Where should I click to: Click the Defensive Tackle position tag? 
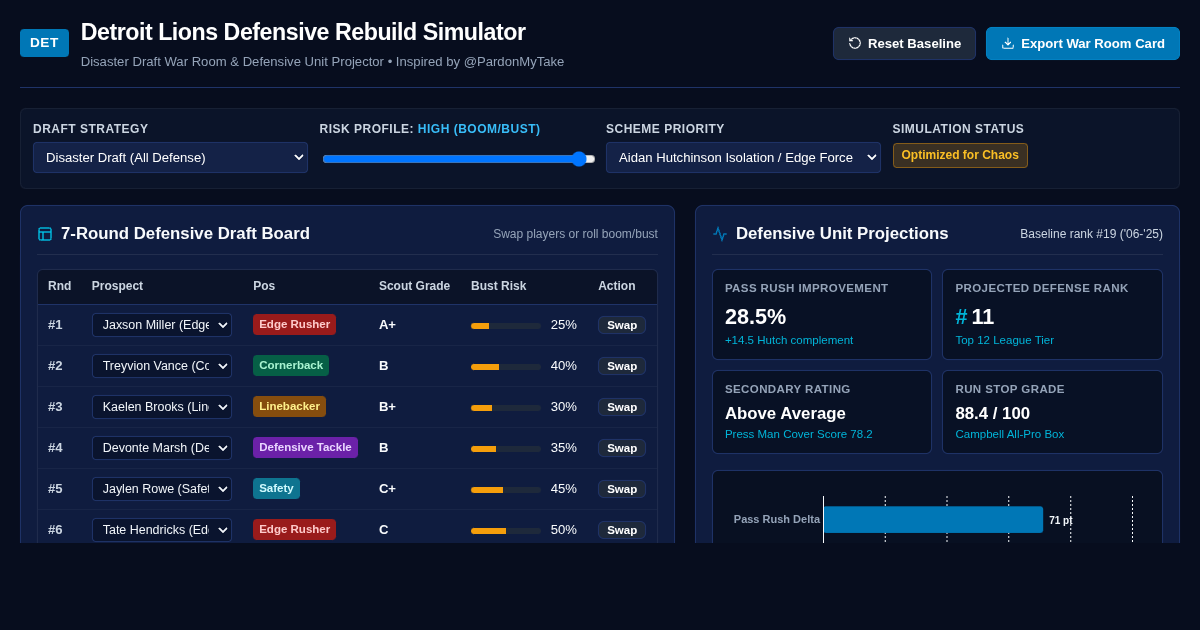point(305,447)
